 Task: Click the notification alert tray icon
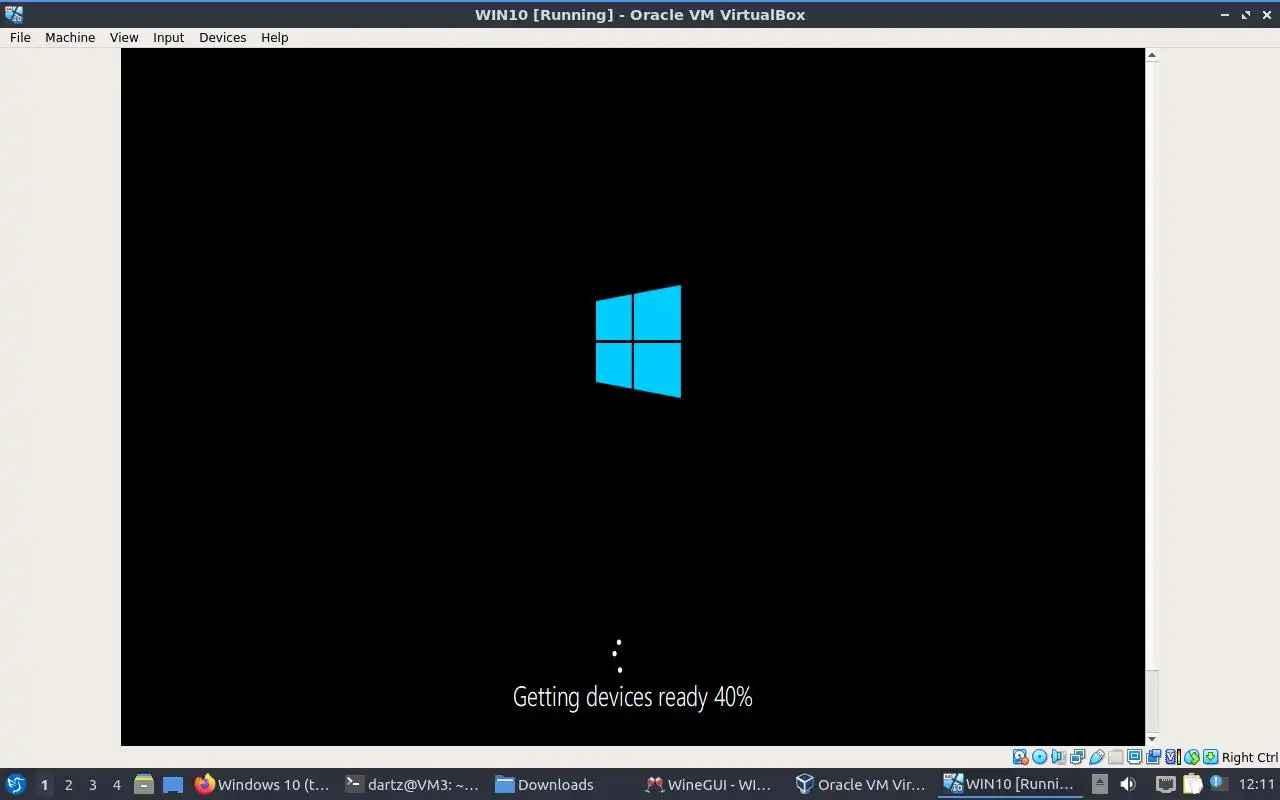click(x=1219, y=783)
